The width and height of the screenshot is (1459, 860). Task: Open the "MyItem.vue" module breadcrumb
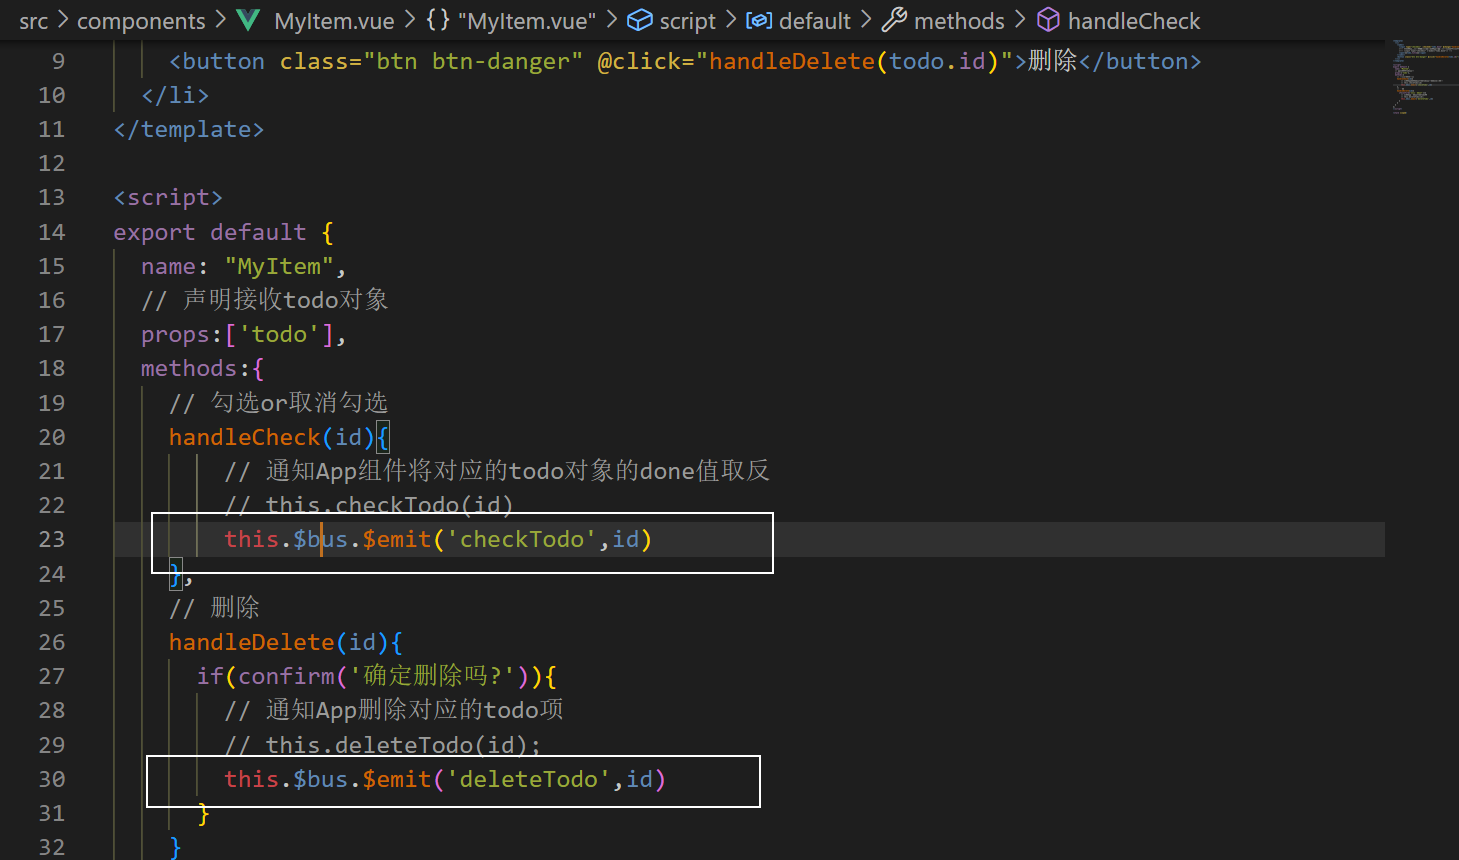[x=526, y=21]
